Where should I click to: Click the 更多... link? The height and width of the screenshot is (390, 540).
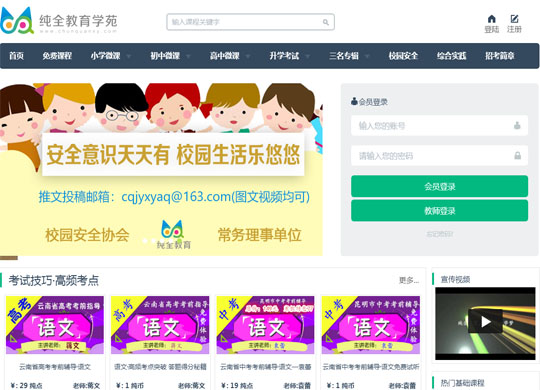click(409, 280)
